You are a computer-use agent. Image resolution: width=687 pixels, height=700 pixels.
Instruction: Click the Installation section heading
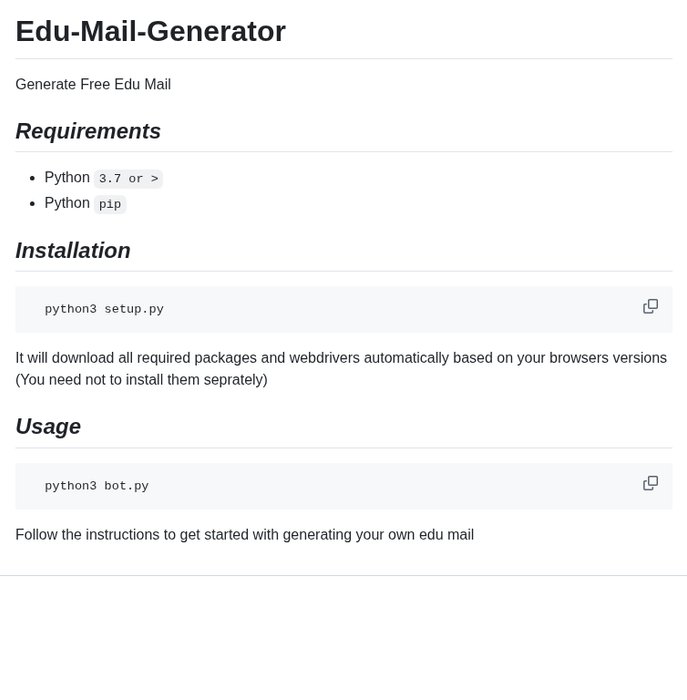point(73,250)
